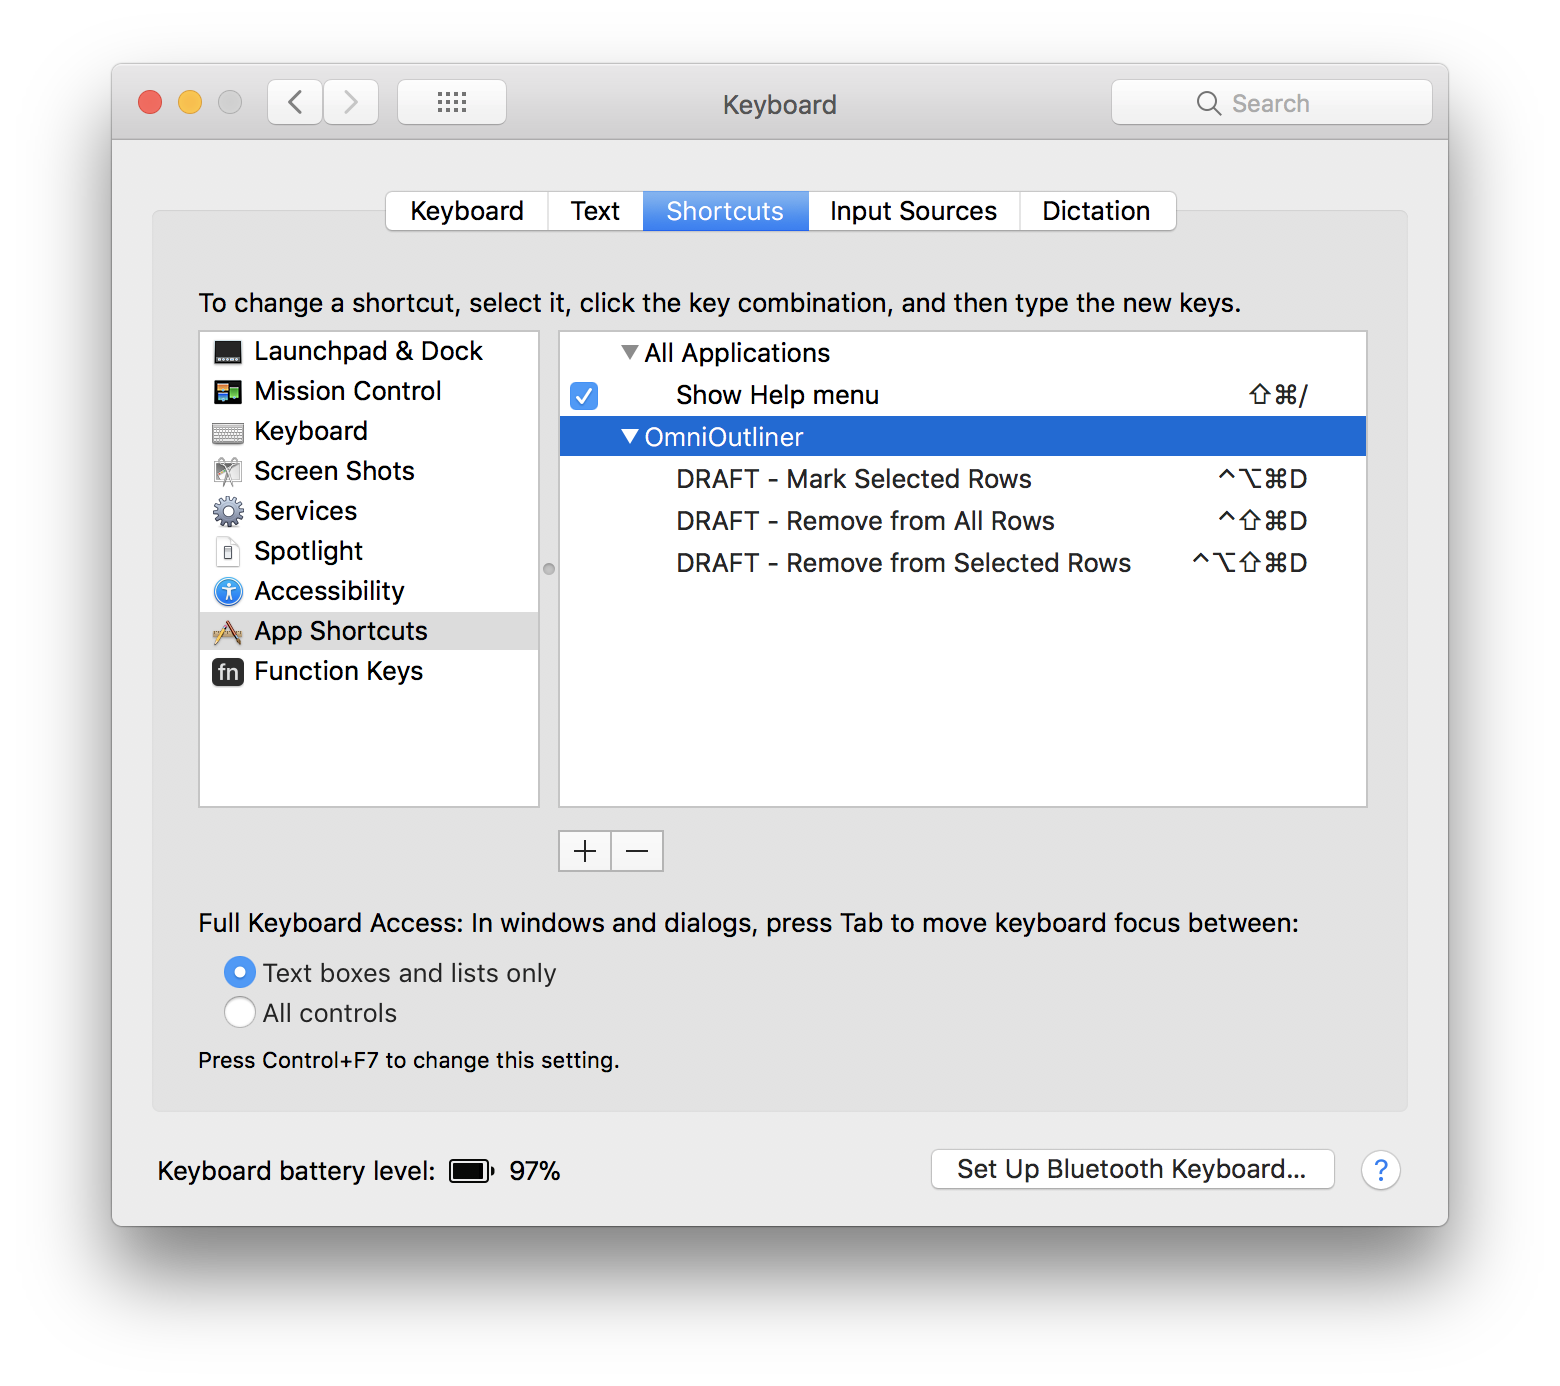This screenshot has width=1560, height=1386.
Task: Click the Launchpad & Dock icon
Action: (x=228, y=352)
